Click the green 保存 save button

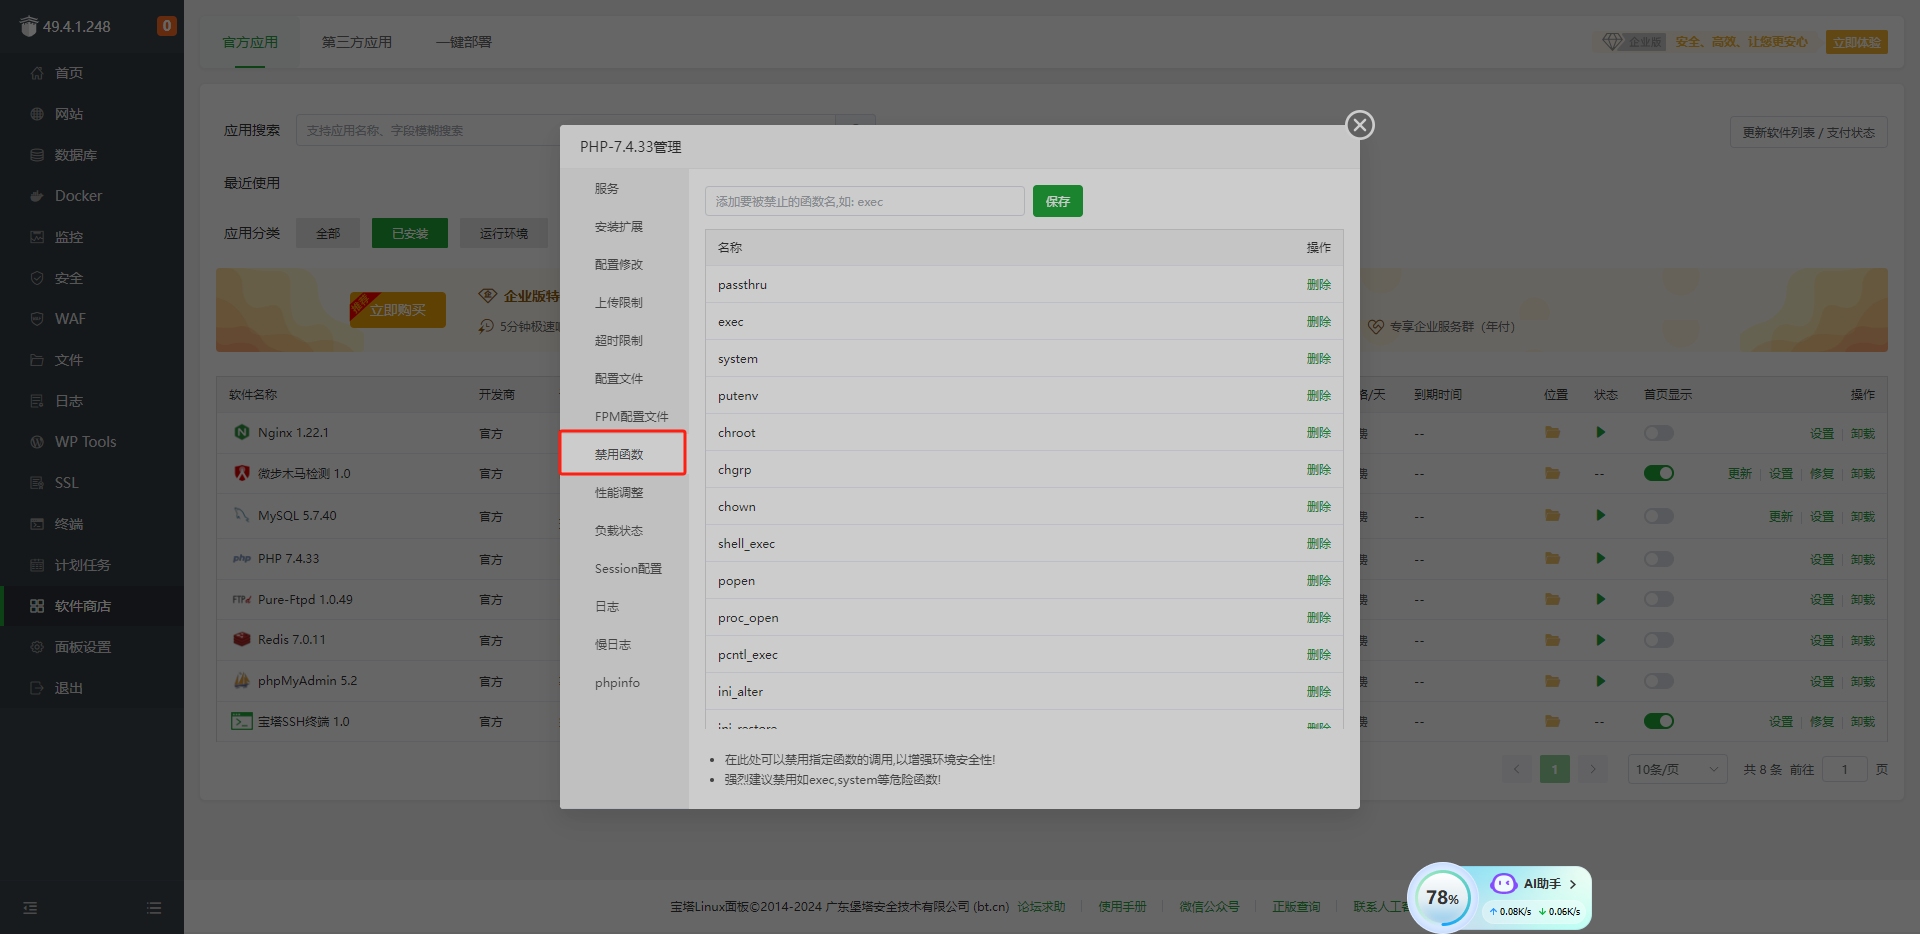[1057, 201]
